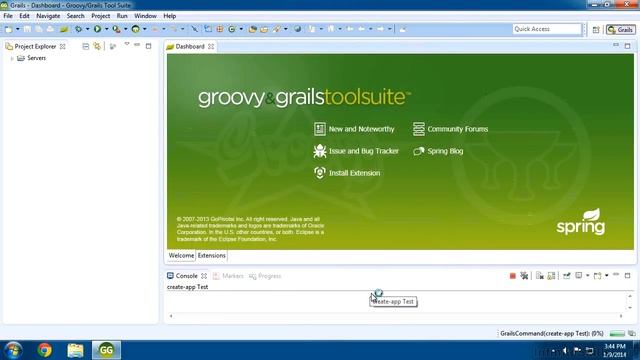Click Collapse All in Project Explorer
640x360 pixels.
point(86,47)
